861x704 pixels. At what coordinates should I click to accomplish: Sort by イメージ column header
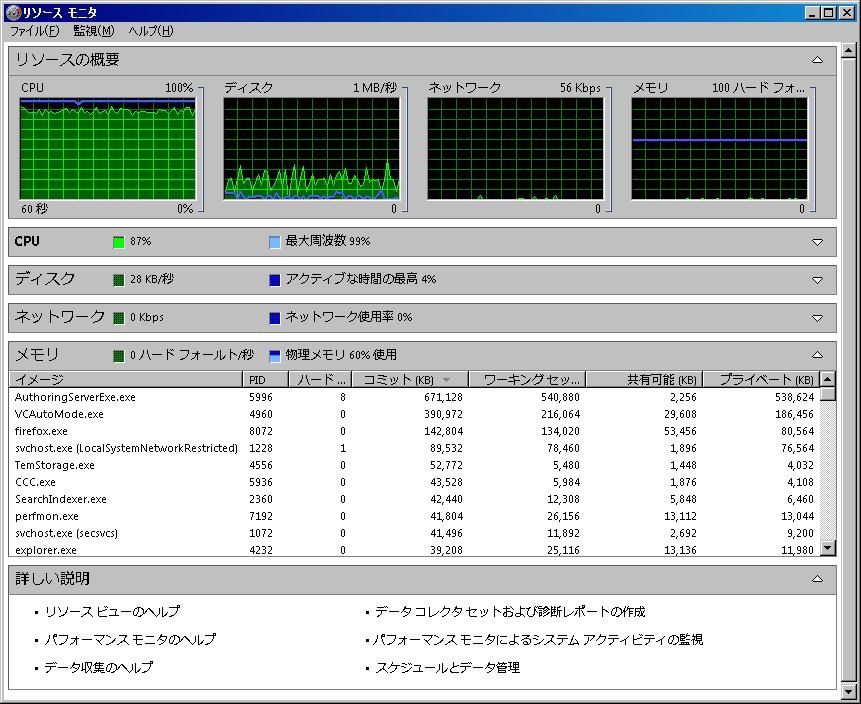(126, 379)
